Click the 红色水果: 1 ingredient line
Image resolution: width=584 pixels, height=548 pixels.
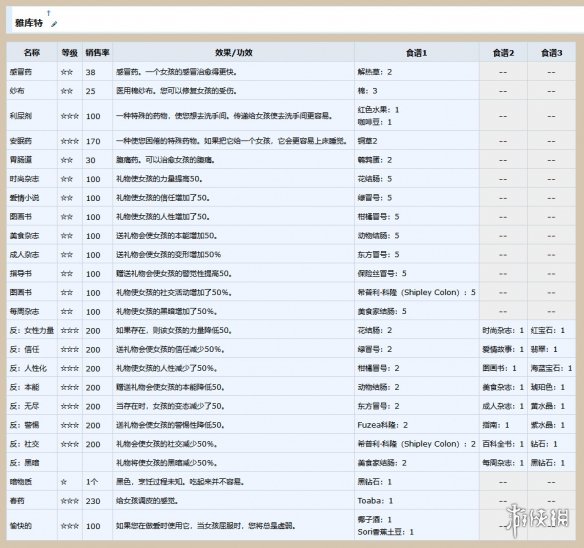(378, 110)
